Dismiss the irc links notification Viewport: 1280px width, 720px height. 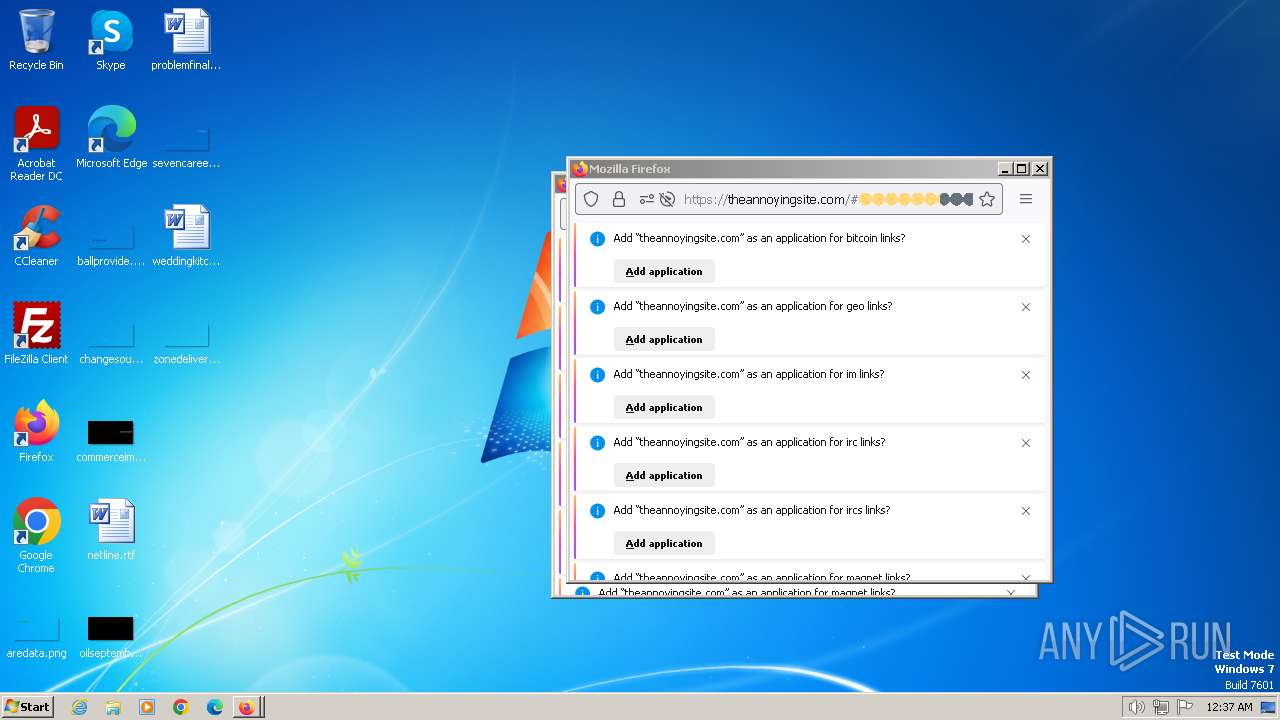(x=1026, y=443)
